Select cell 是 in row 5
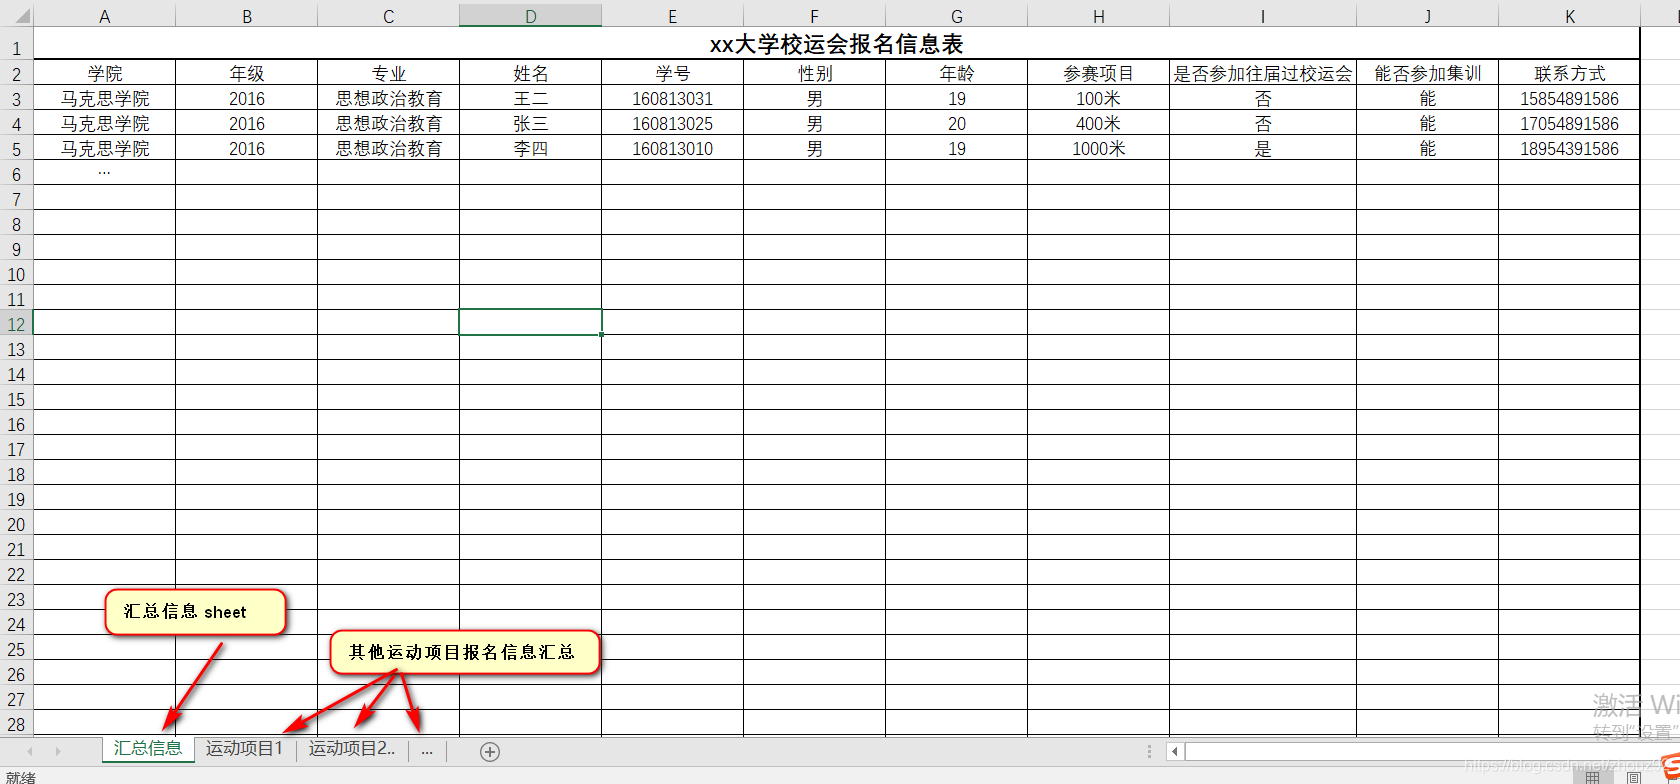Viewport: 1680px width, 784px height. pyautogui.click(x=1263, y=148)
